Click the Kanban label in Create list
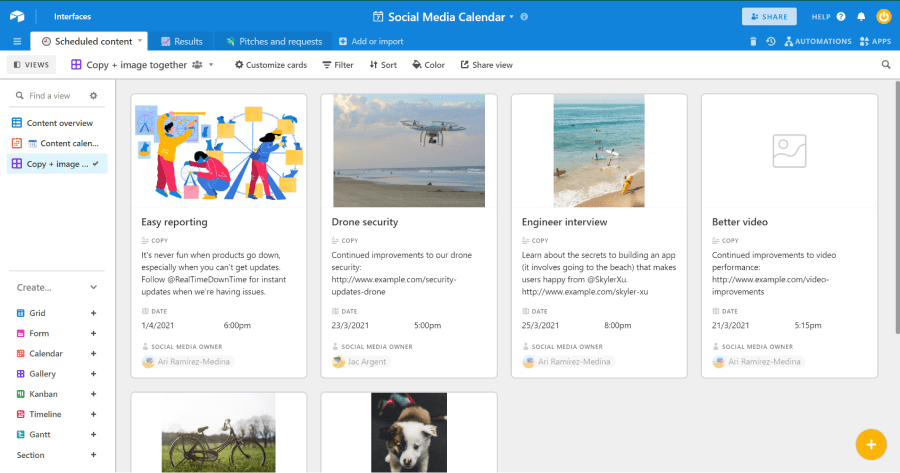The height and width of the screenshot is (473, 900). click(x=43, y=394)
